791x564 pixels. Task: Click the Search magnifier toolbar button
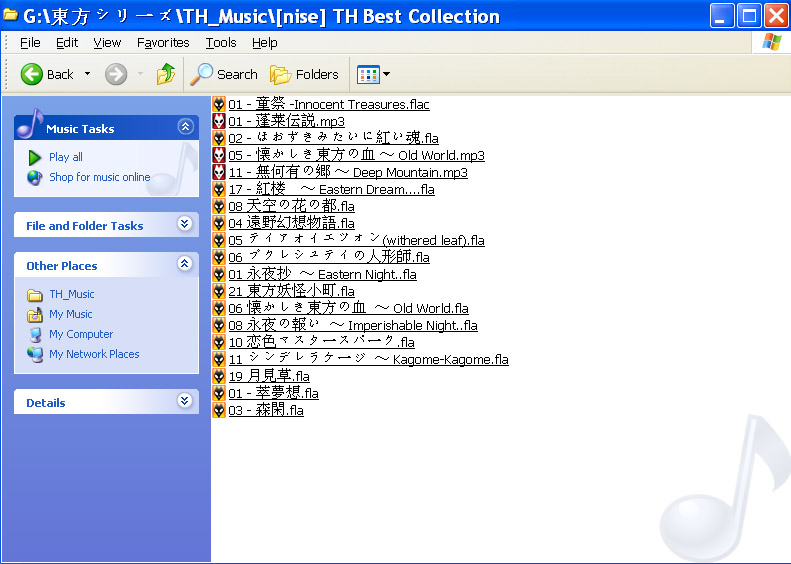click(223, 74)
